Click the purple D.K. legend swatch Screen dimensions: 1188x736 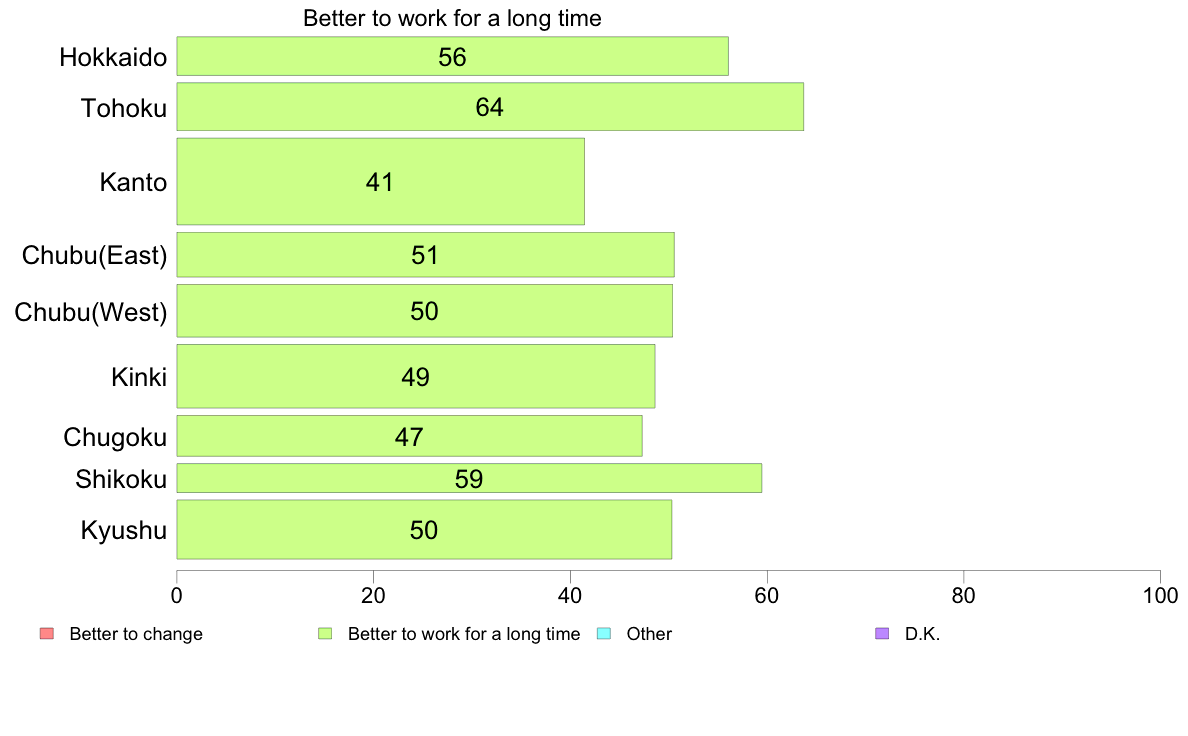pos(882,634)
